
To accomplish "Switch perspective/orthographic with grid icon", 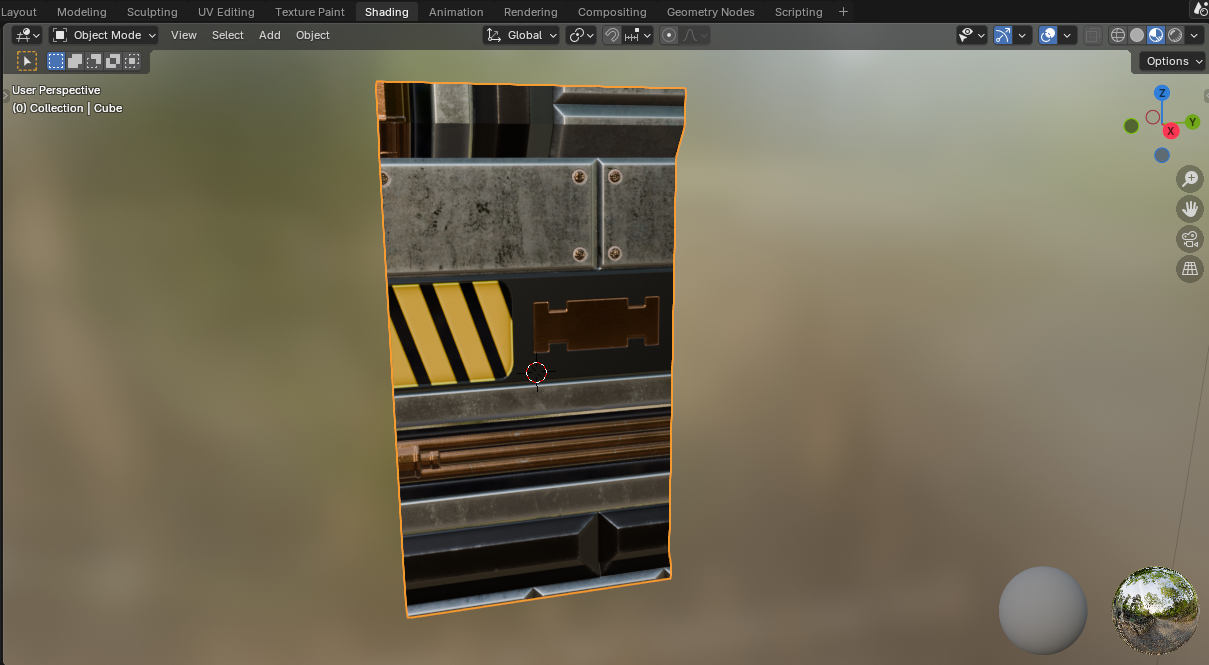I will click(x=1190, y=269).
